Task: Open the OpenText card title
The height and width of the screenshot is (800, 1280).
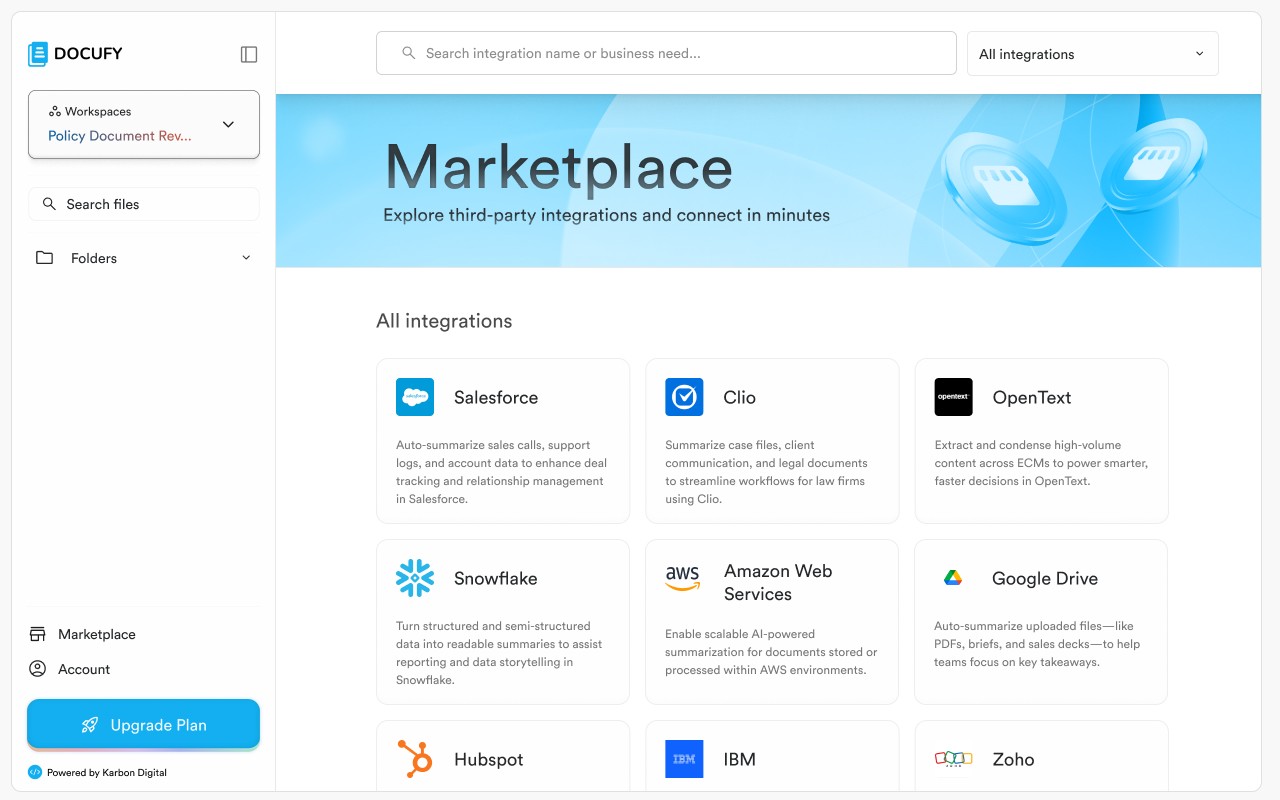Action: pyautogui.click(x=1032, y=397)
